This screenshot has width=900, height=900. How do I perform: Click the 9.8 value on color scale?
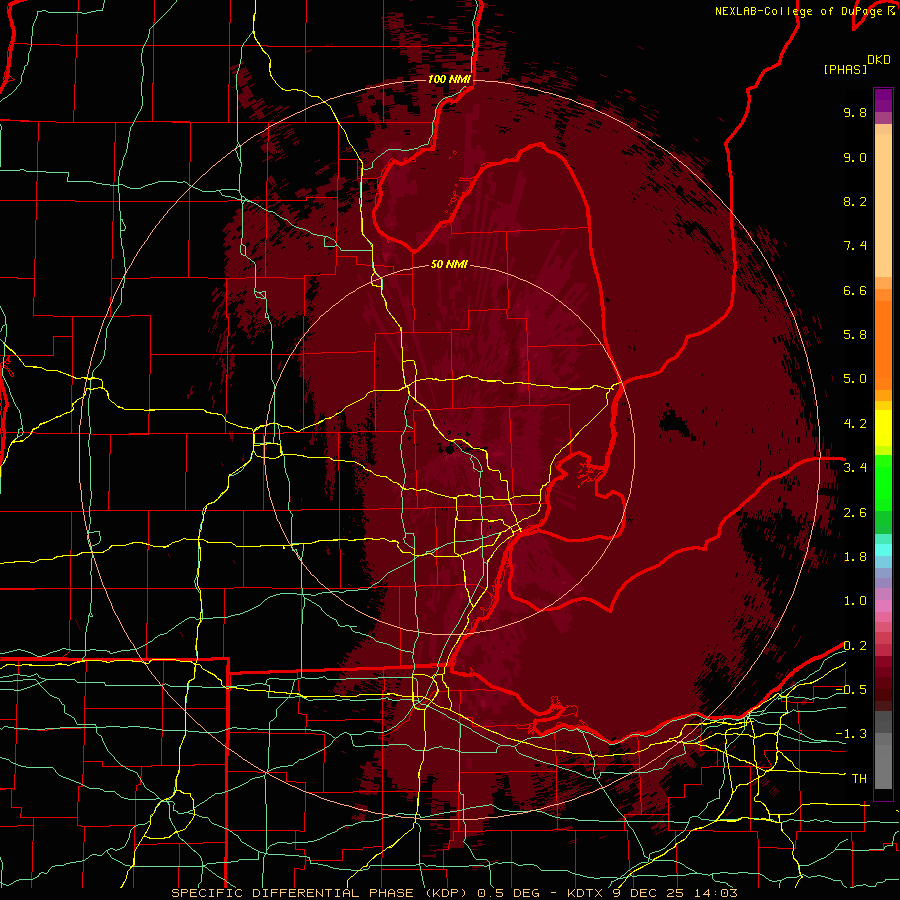[855, 112]
